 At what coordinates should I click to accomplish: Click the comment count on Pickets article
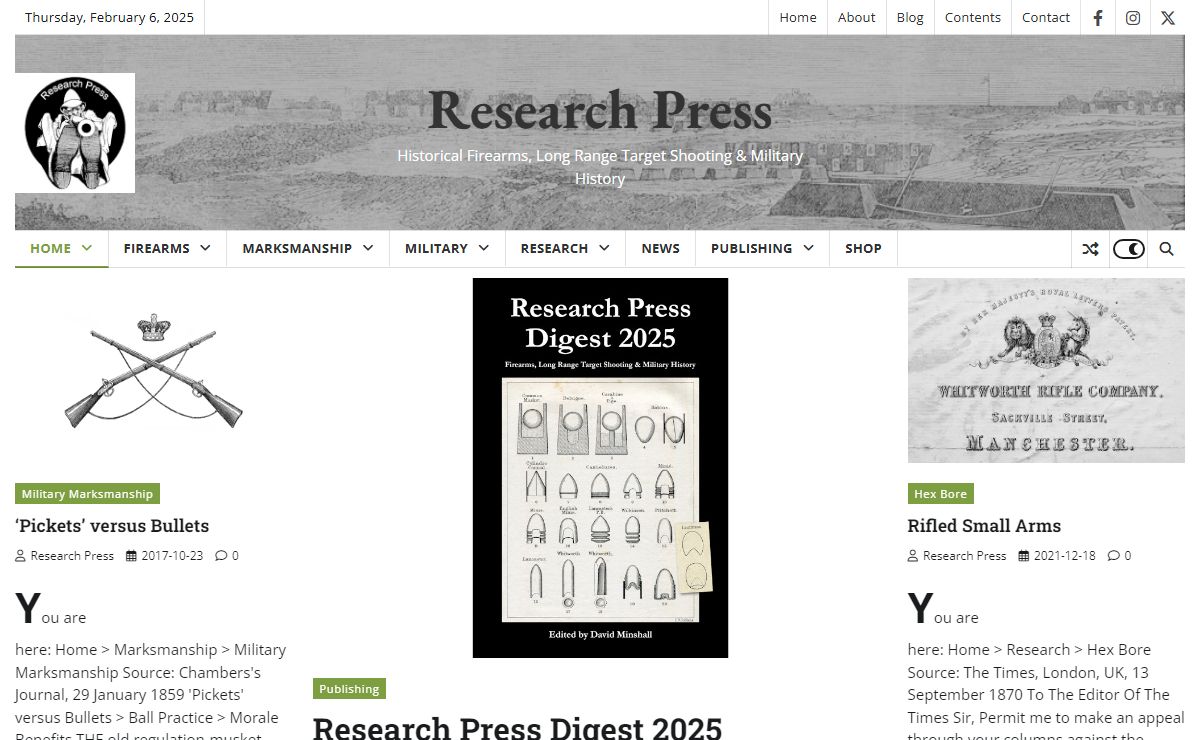[x=227, y=556]
